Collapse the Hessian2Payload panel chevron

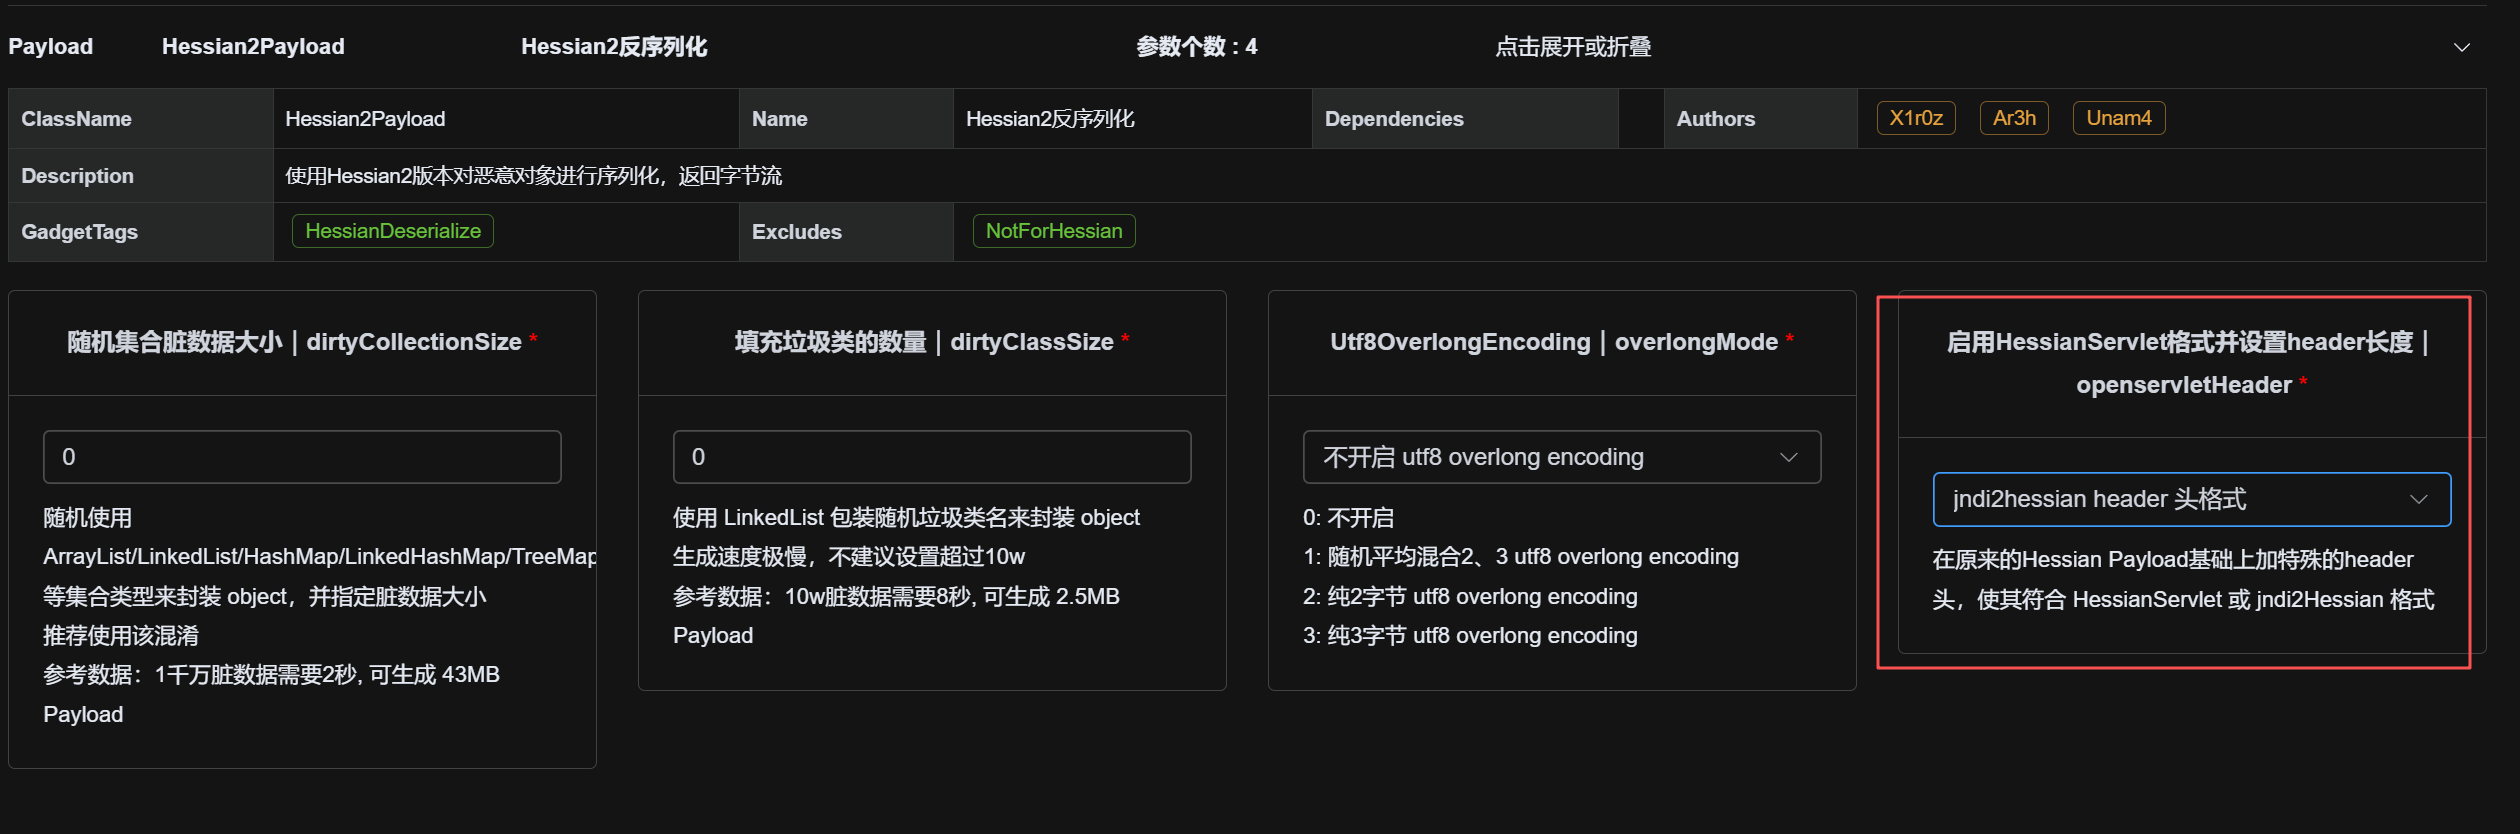[2461, 47]
